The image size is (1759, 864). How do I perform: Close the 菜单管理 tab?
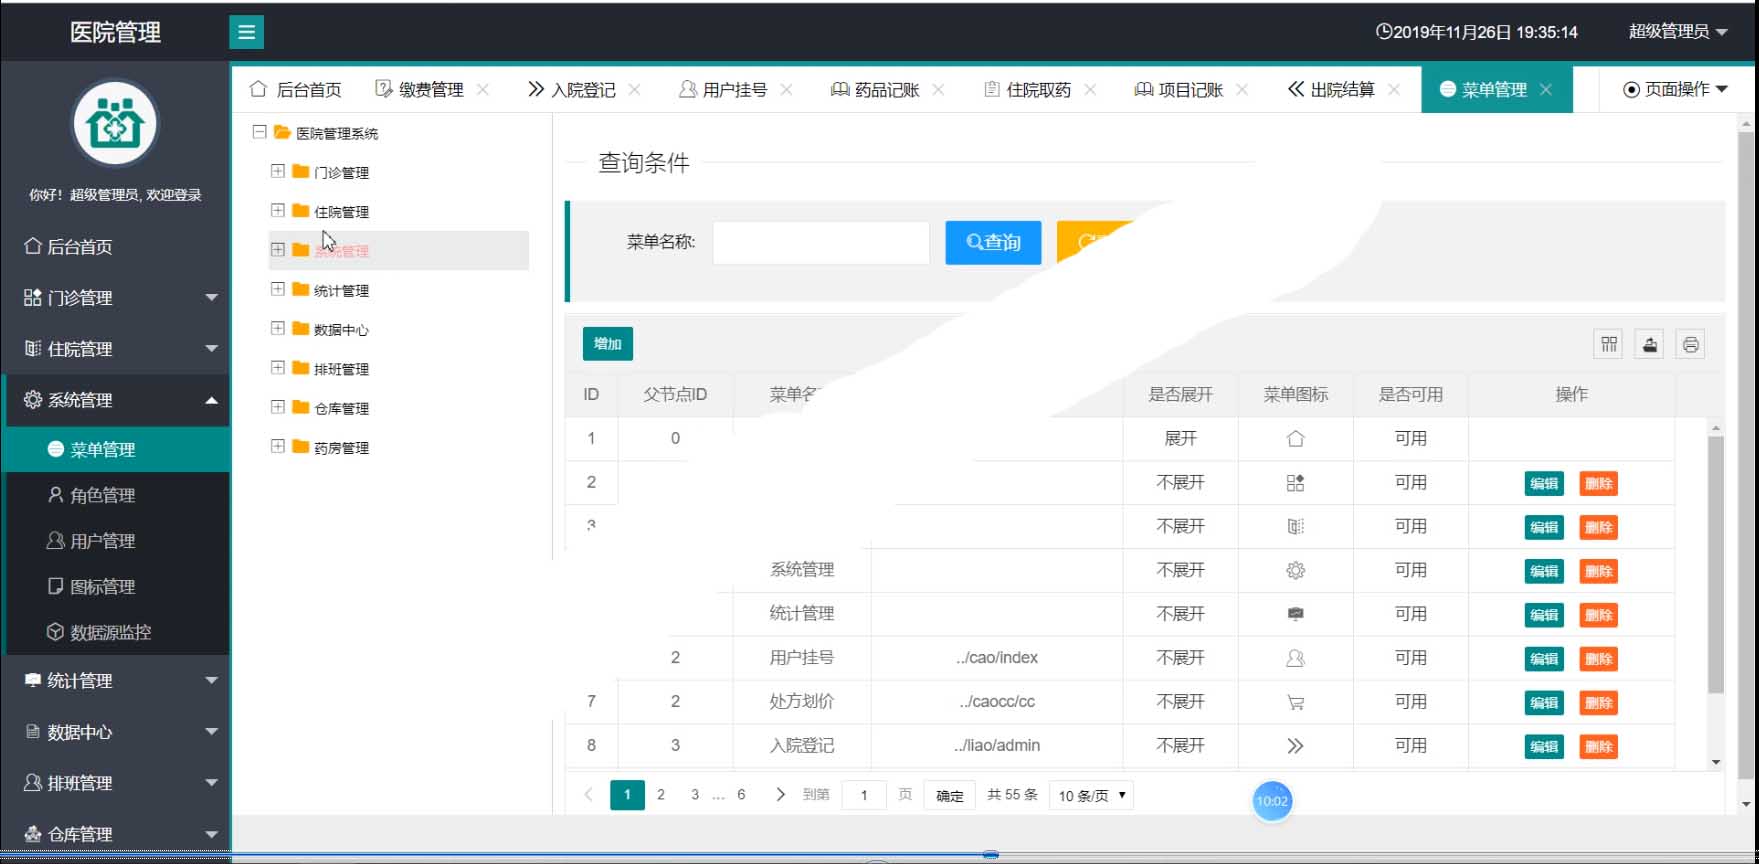click(1546, 90)
